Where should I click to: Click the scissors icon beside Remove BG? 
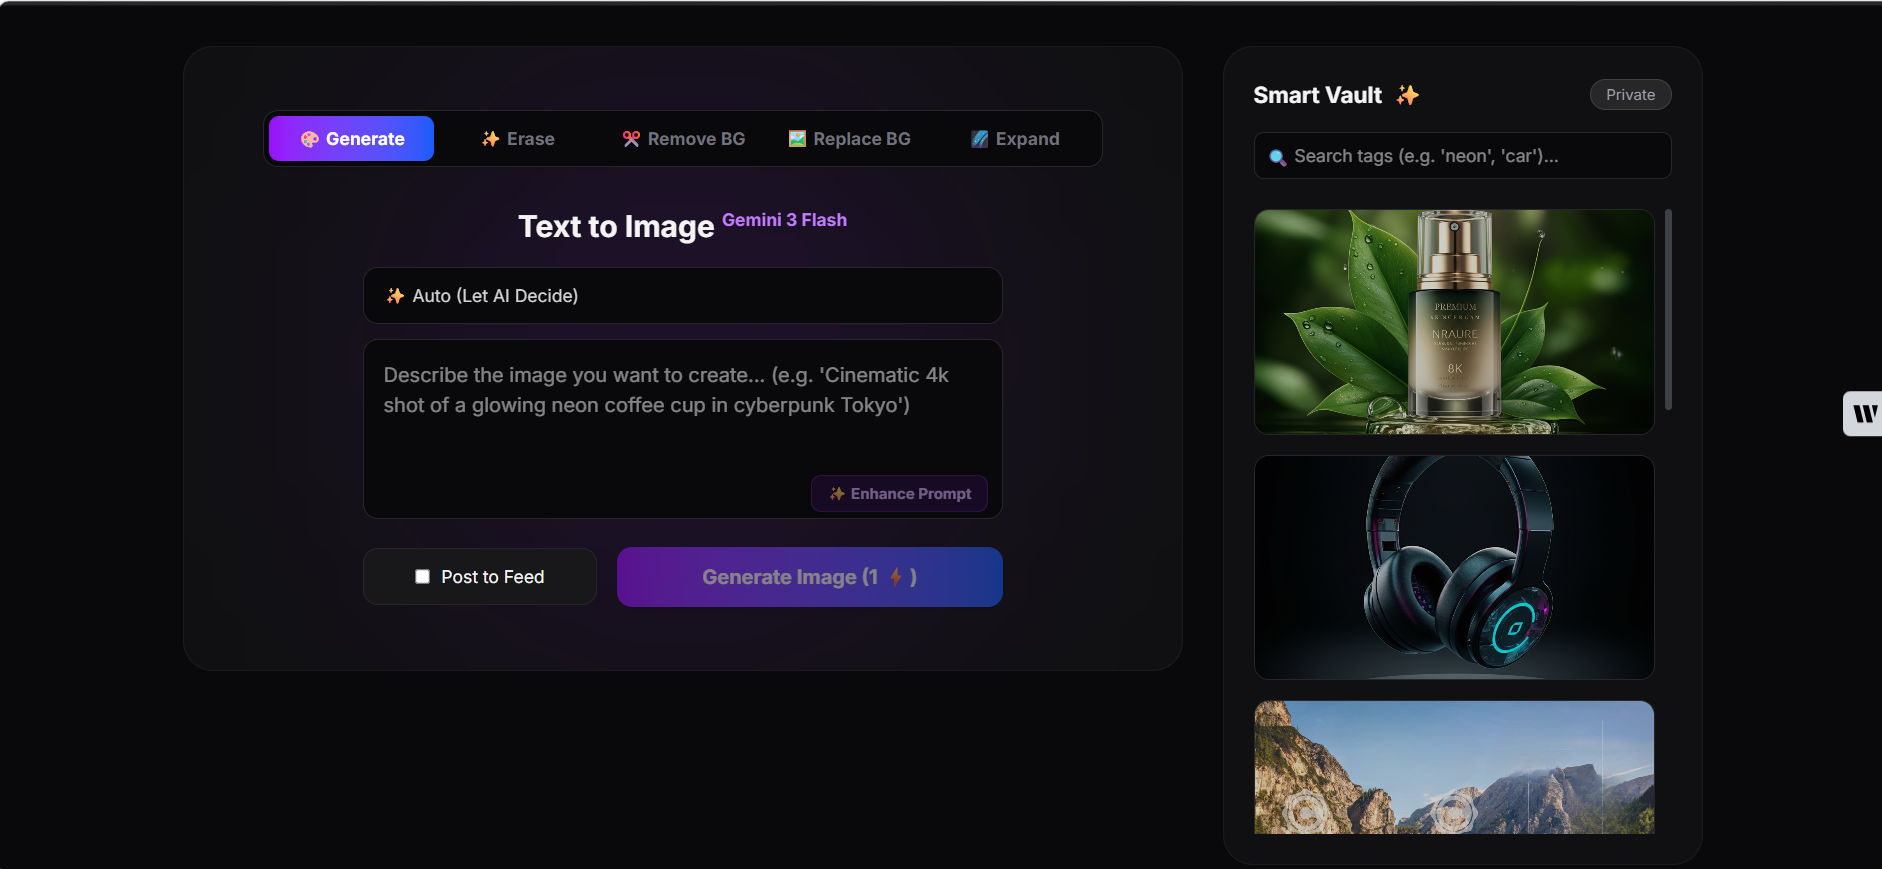[631, 139]
